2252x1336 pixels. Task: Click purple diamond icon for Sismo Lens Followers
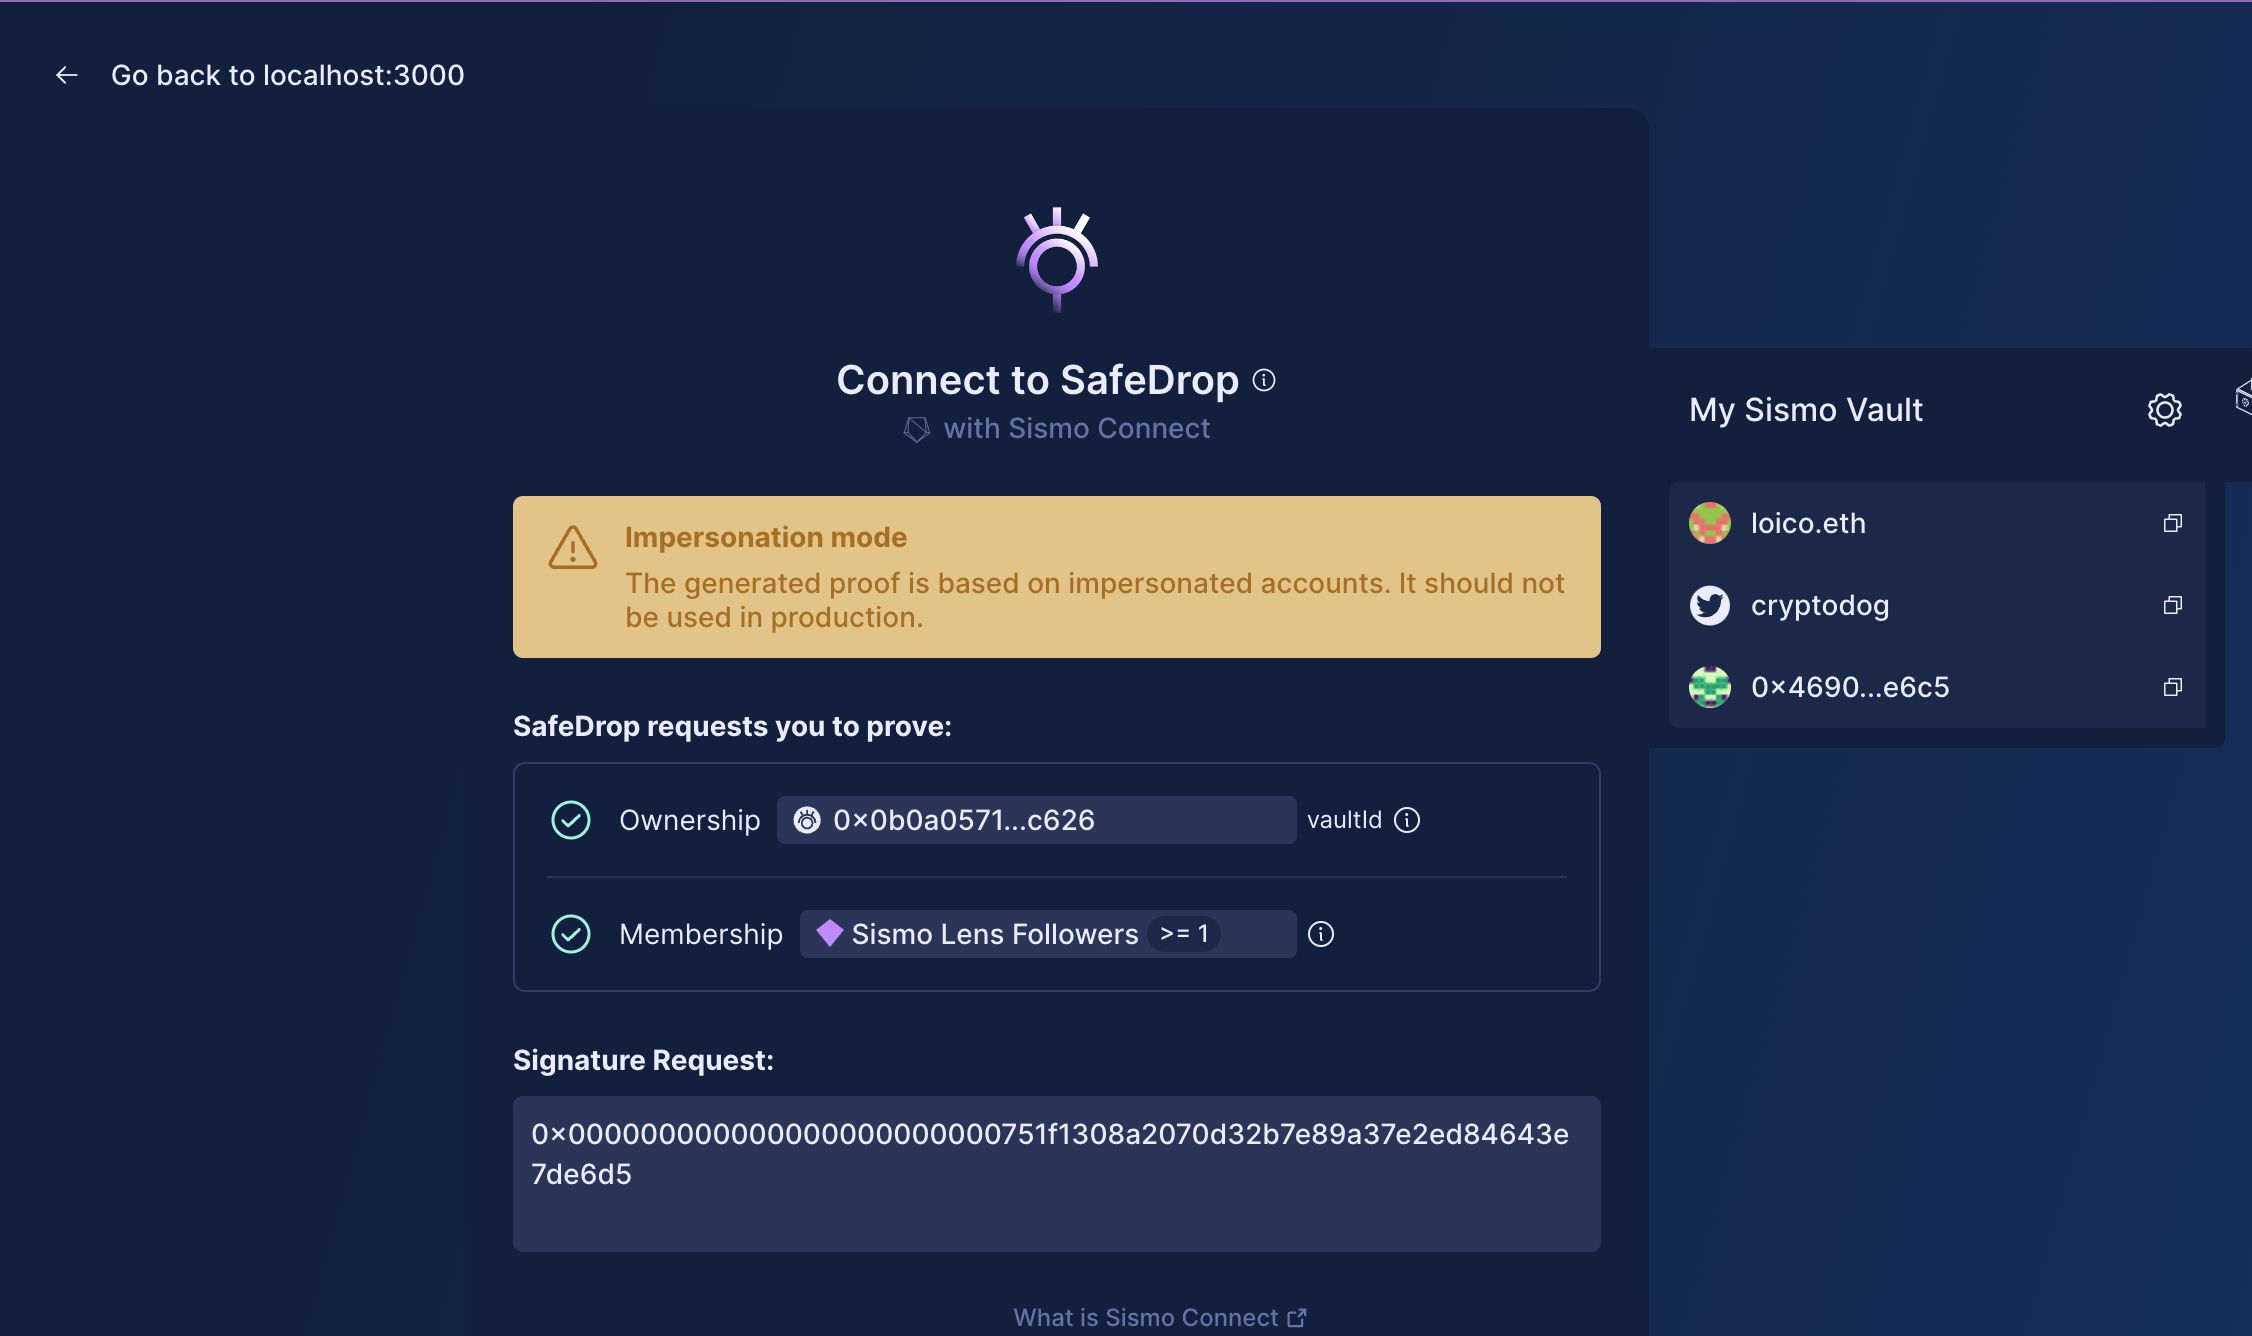click(x=829, y=933)
